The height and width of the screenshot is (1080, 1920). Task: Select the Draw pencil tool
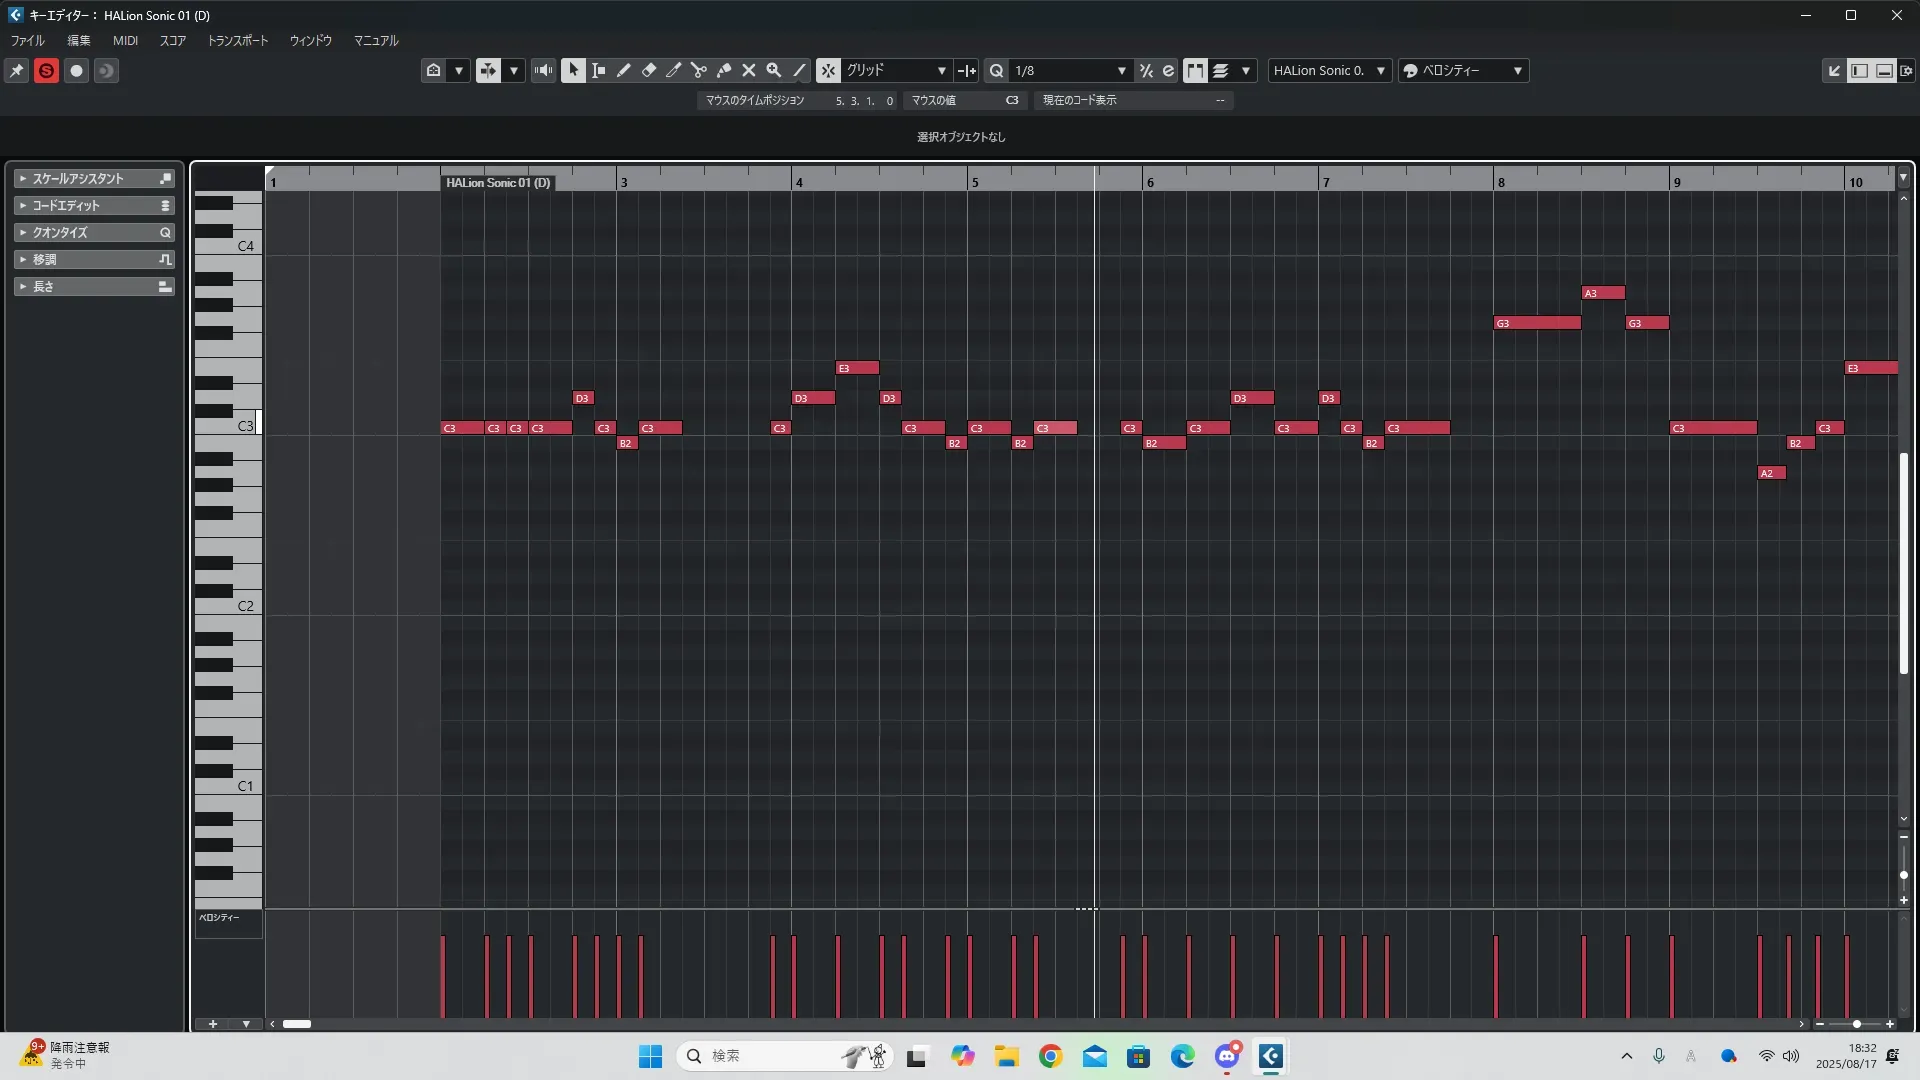pos(623,70)
